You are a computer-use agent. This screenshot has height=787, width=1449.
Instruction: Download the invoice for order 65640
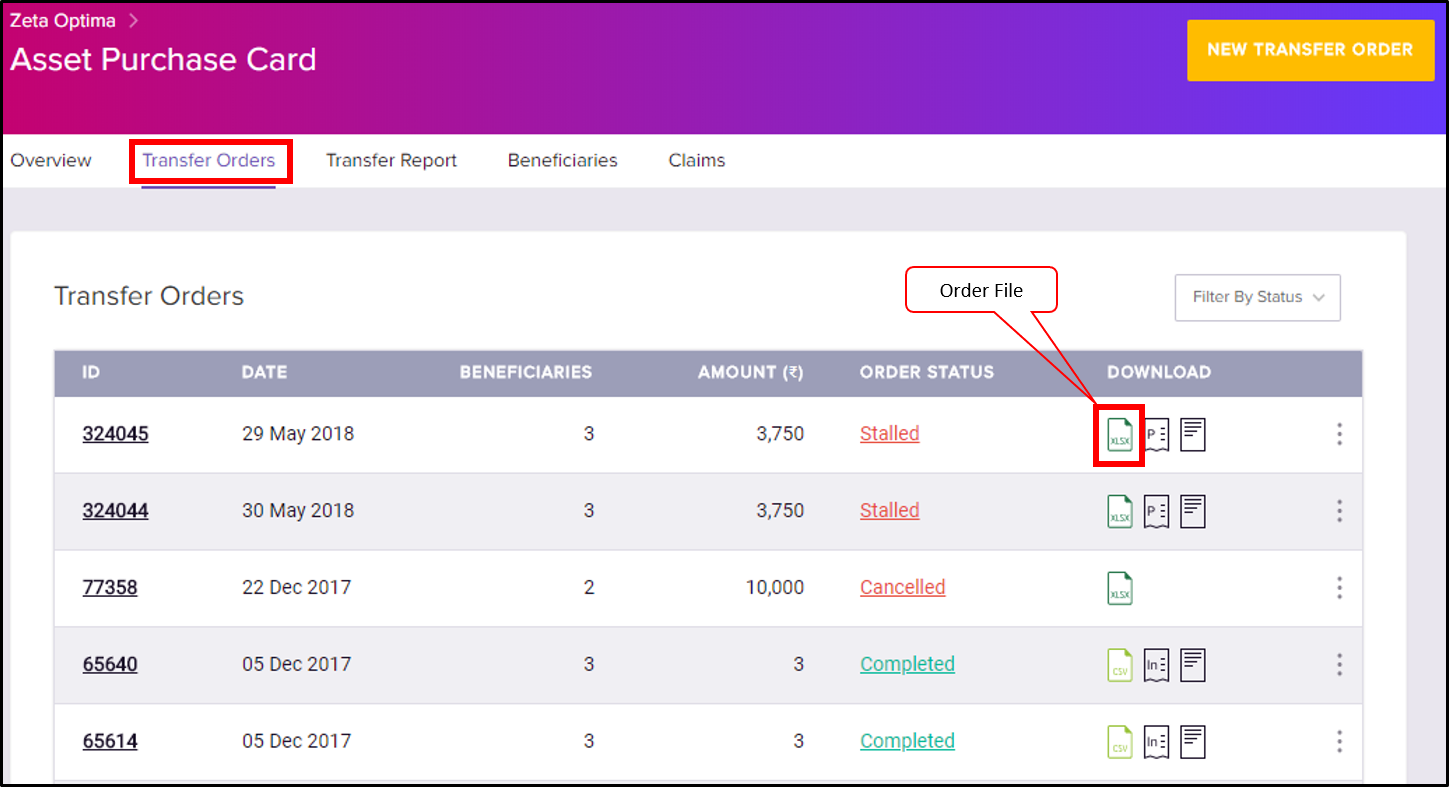tap(1157, 665)
